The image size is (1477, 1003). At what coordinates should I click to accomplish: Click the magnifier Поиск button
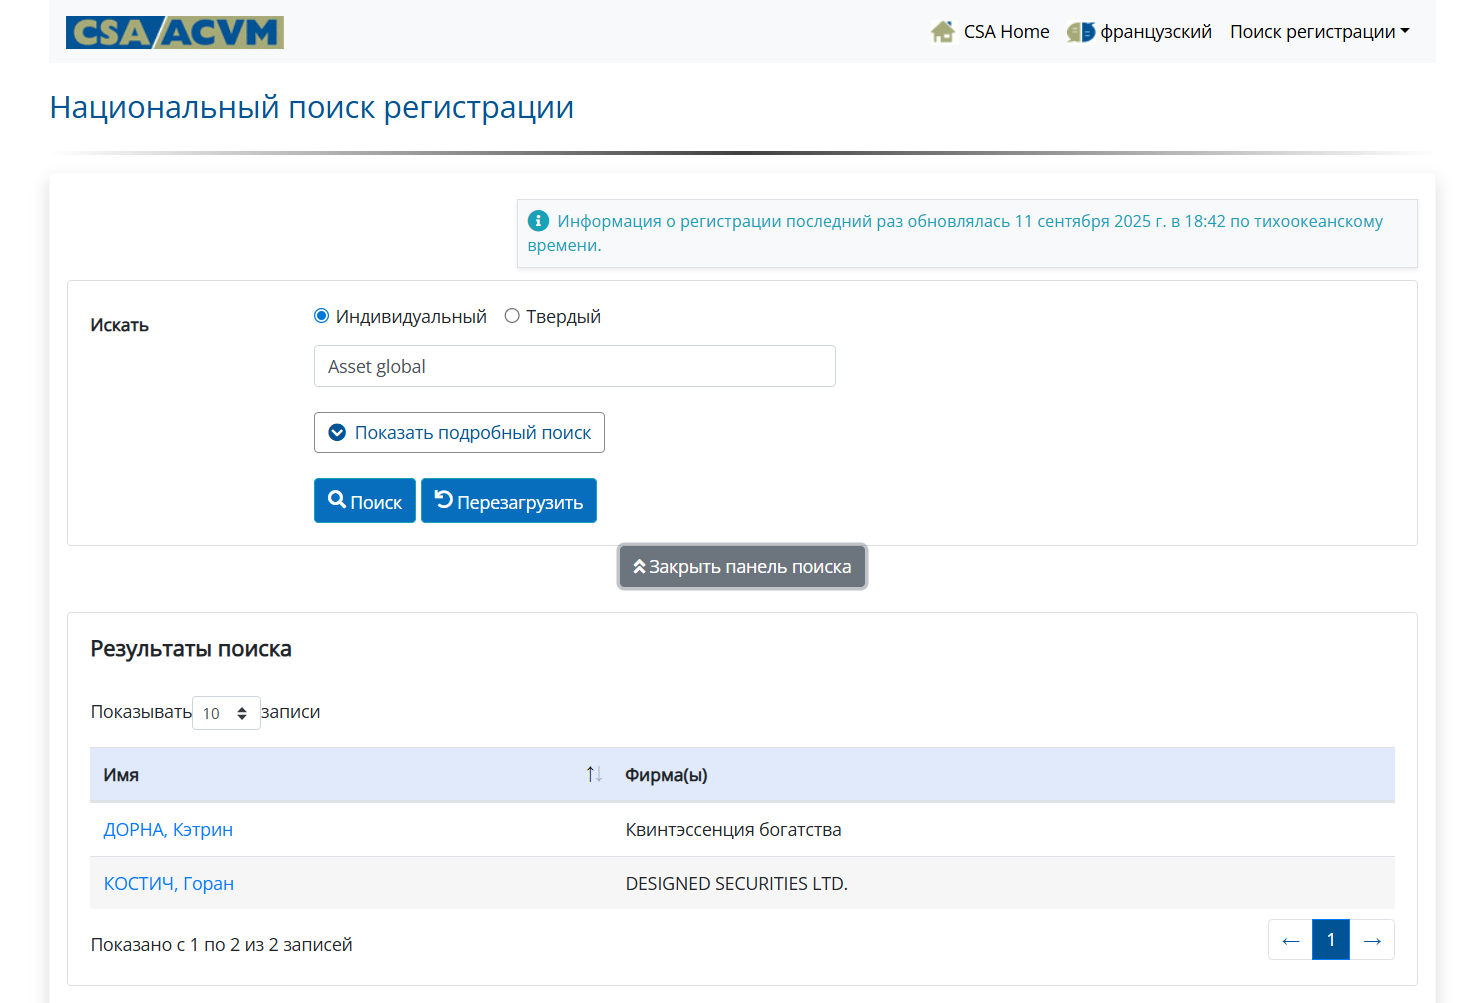tap(365, 501)
